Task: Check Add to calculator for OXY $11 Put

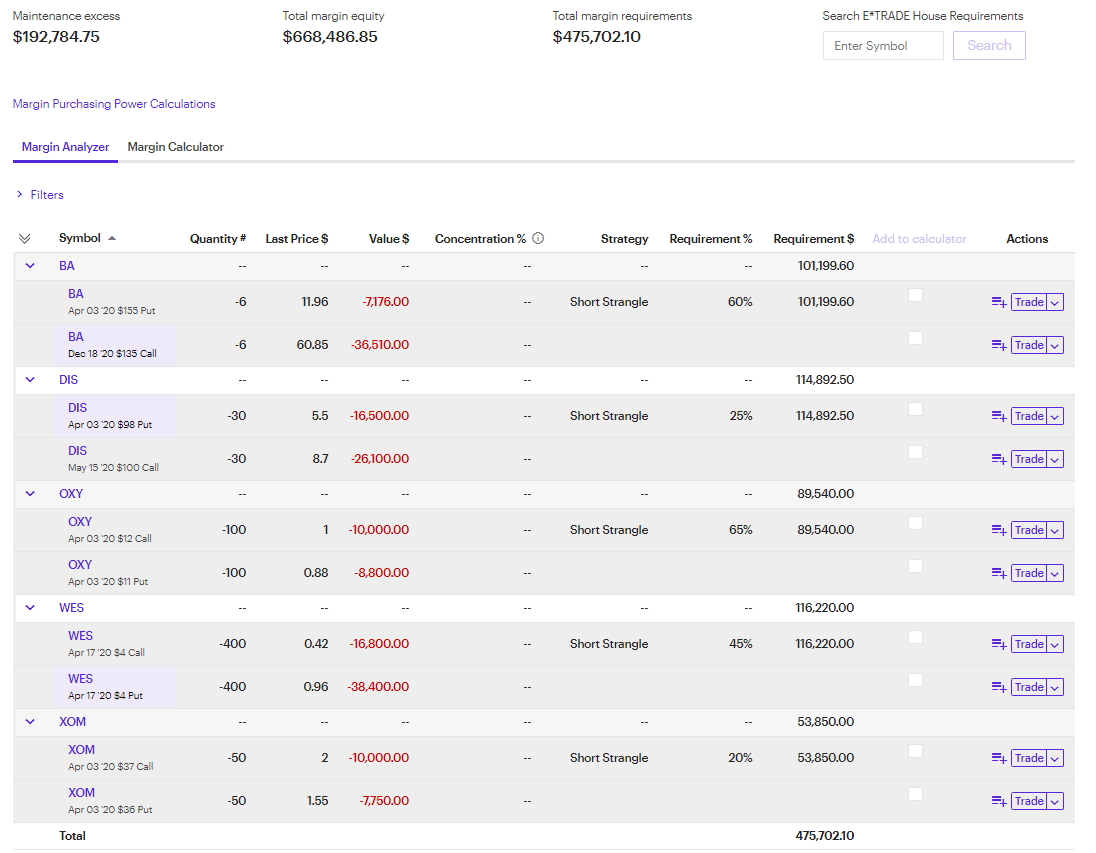Action: tap(915, 566)
